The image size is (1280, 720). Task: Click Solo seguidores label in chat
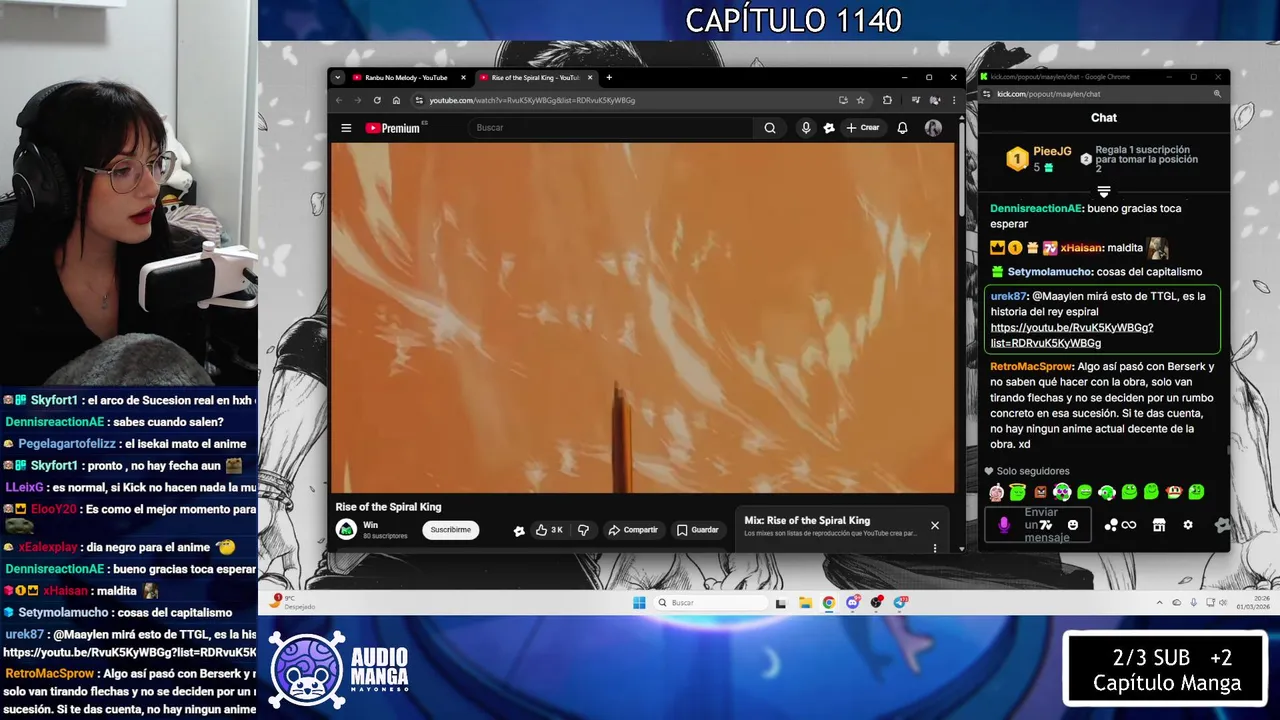[1033, 471]
